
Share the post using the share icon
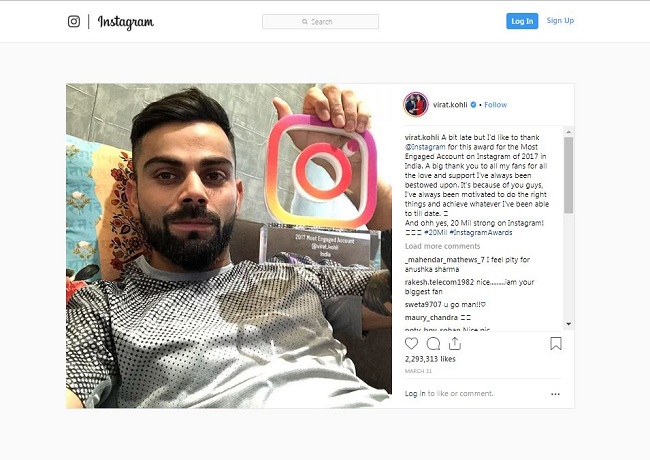tap(455, 344)
